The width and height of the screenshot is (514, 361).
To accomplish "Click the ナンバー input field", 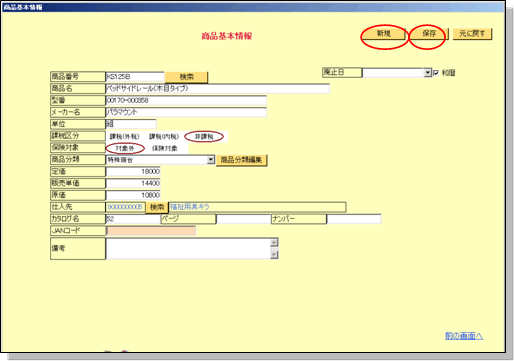I will [354, 219].
